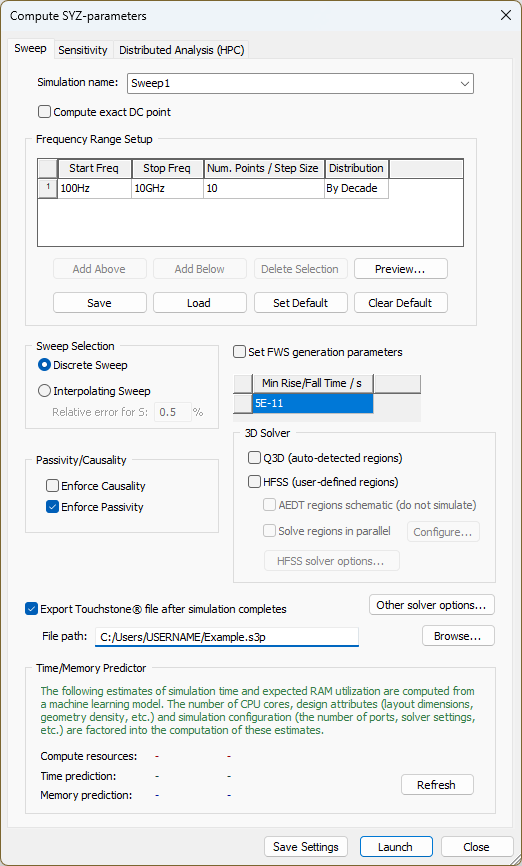Click the Start Freq column header
The height and width of the screenshot is (866, 522).
tap(94, 168)
